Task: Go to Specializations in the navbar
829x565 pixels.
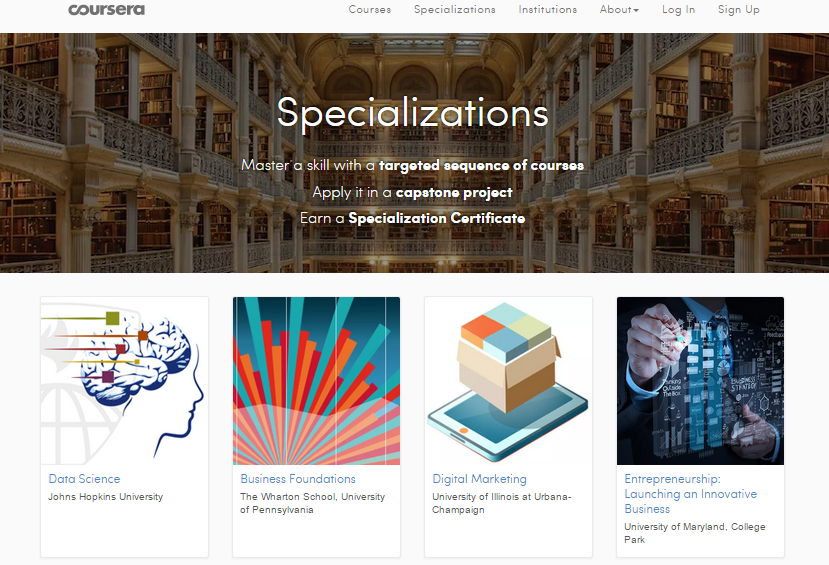Action: (x=455, y=10)
